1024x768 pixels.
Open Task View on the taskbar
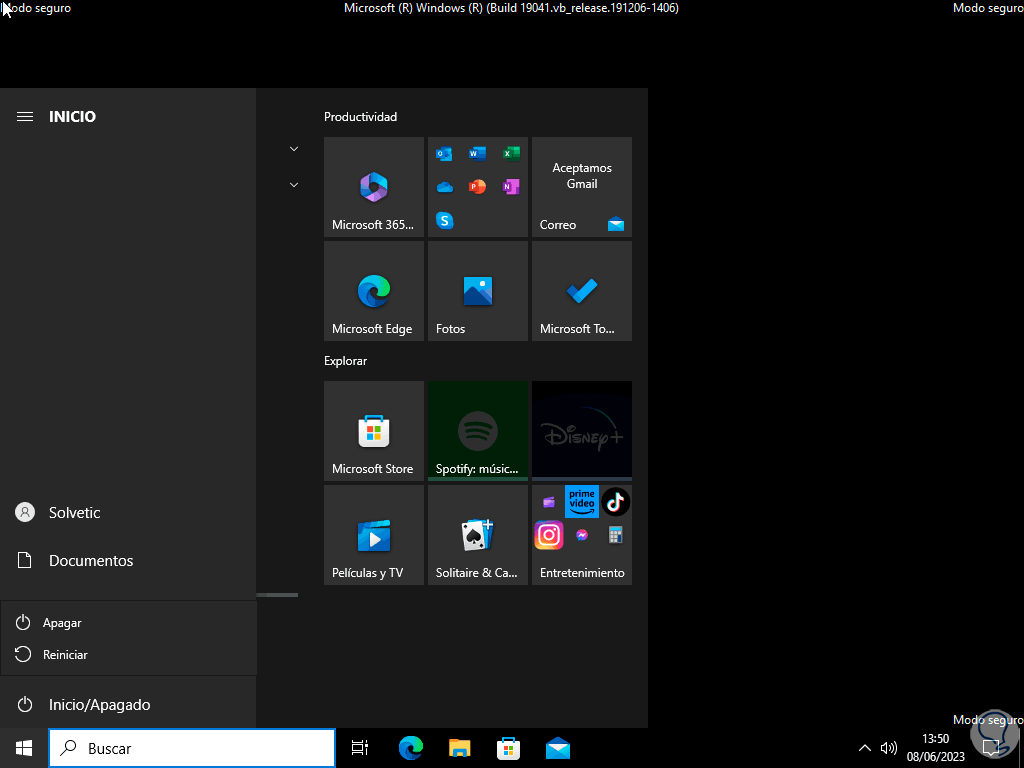[x=360, y=748]
